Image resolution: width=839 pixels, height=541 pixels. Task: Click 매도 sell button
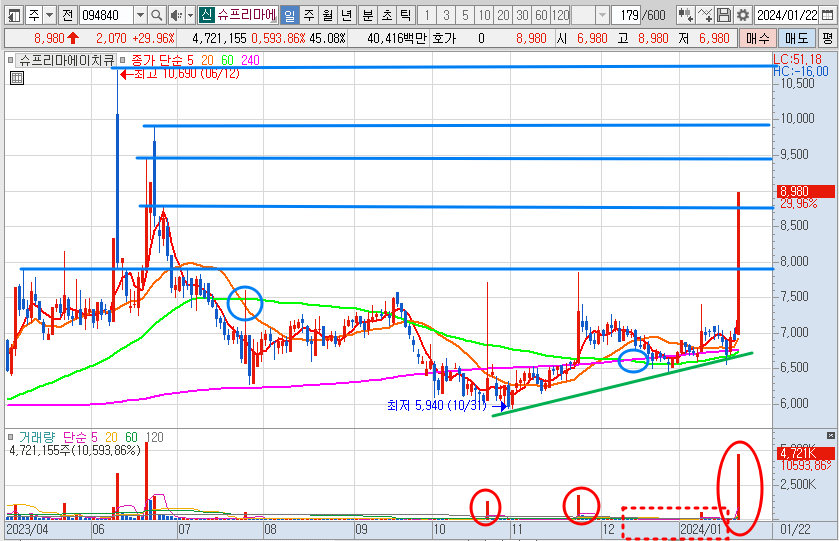(x=796, y=38)
